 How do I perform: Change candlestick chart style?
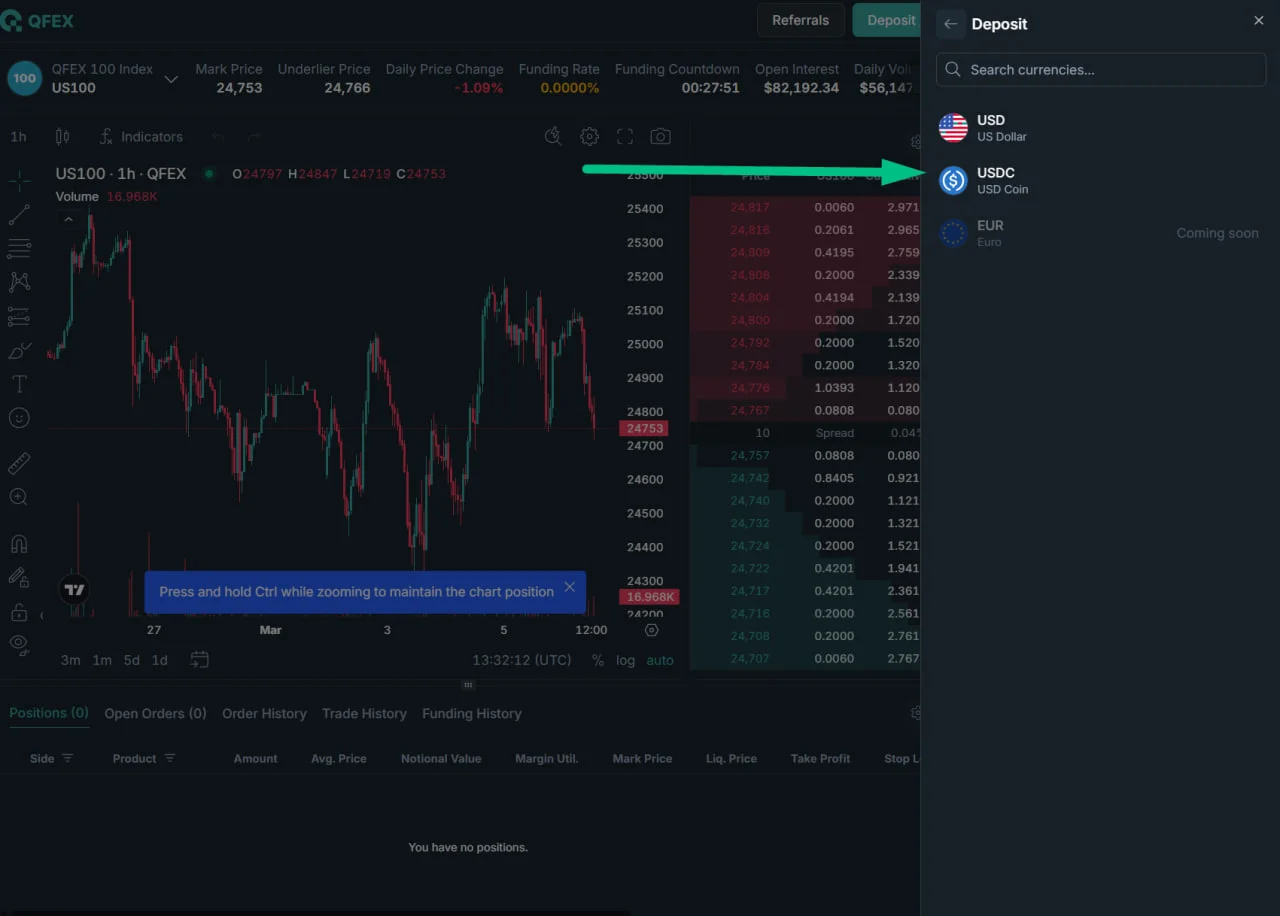point(63,137)
